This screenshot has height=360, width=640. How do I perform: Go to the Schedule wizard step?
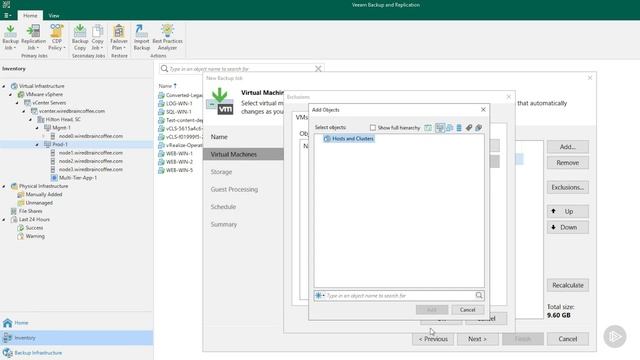223,207
